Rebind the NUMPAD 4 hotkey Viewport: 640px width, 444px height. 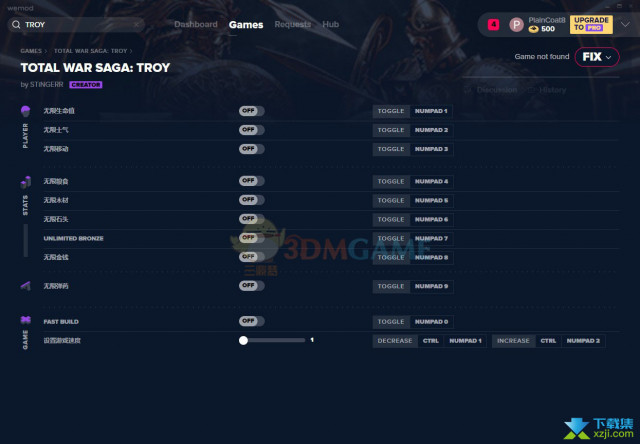point(431,182)
